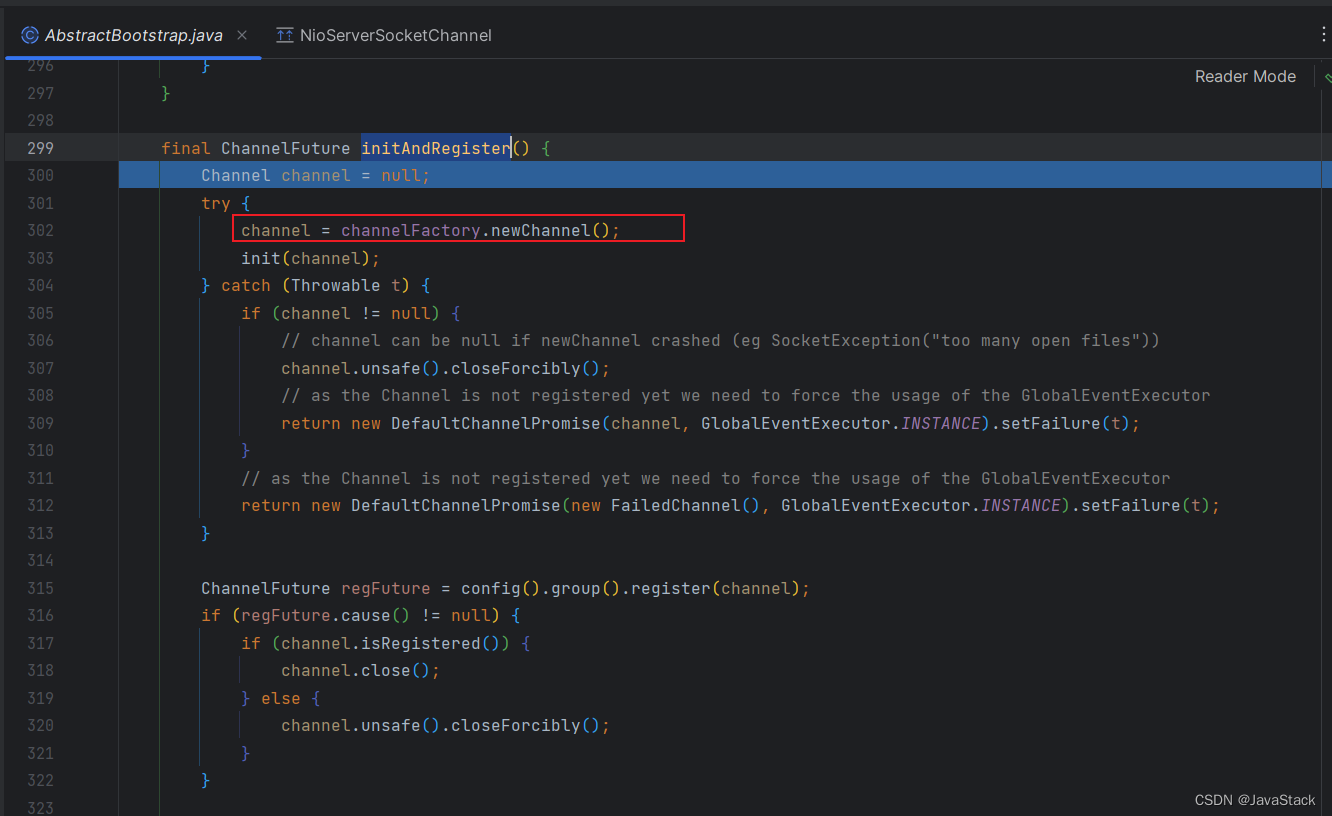This screenshot has height=816, width=1332.
Task: Switch to the AbstractBootstrap.java tab
Action: pyautogui.click(x=133, y=35)
